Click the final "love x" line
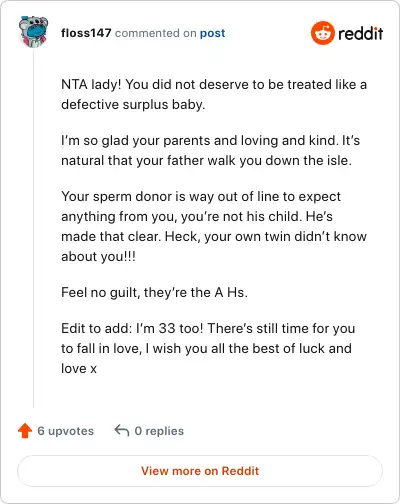Viewport: 400px width, 504px height. (79, 368)
